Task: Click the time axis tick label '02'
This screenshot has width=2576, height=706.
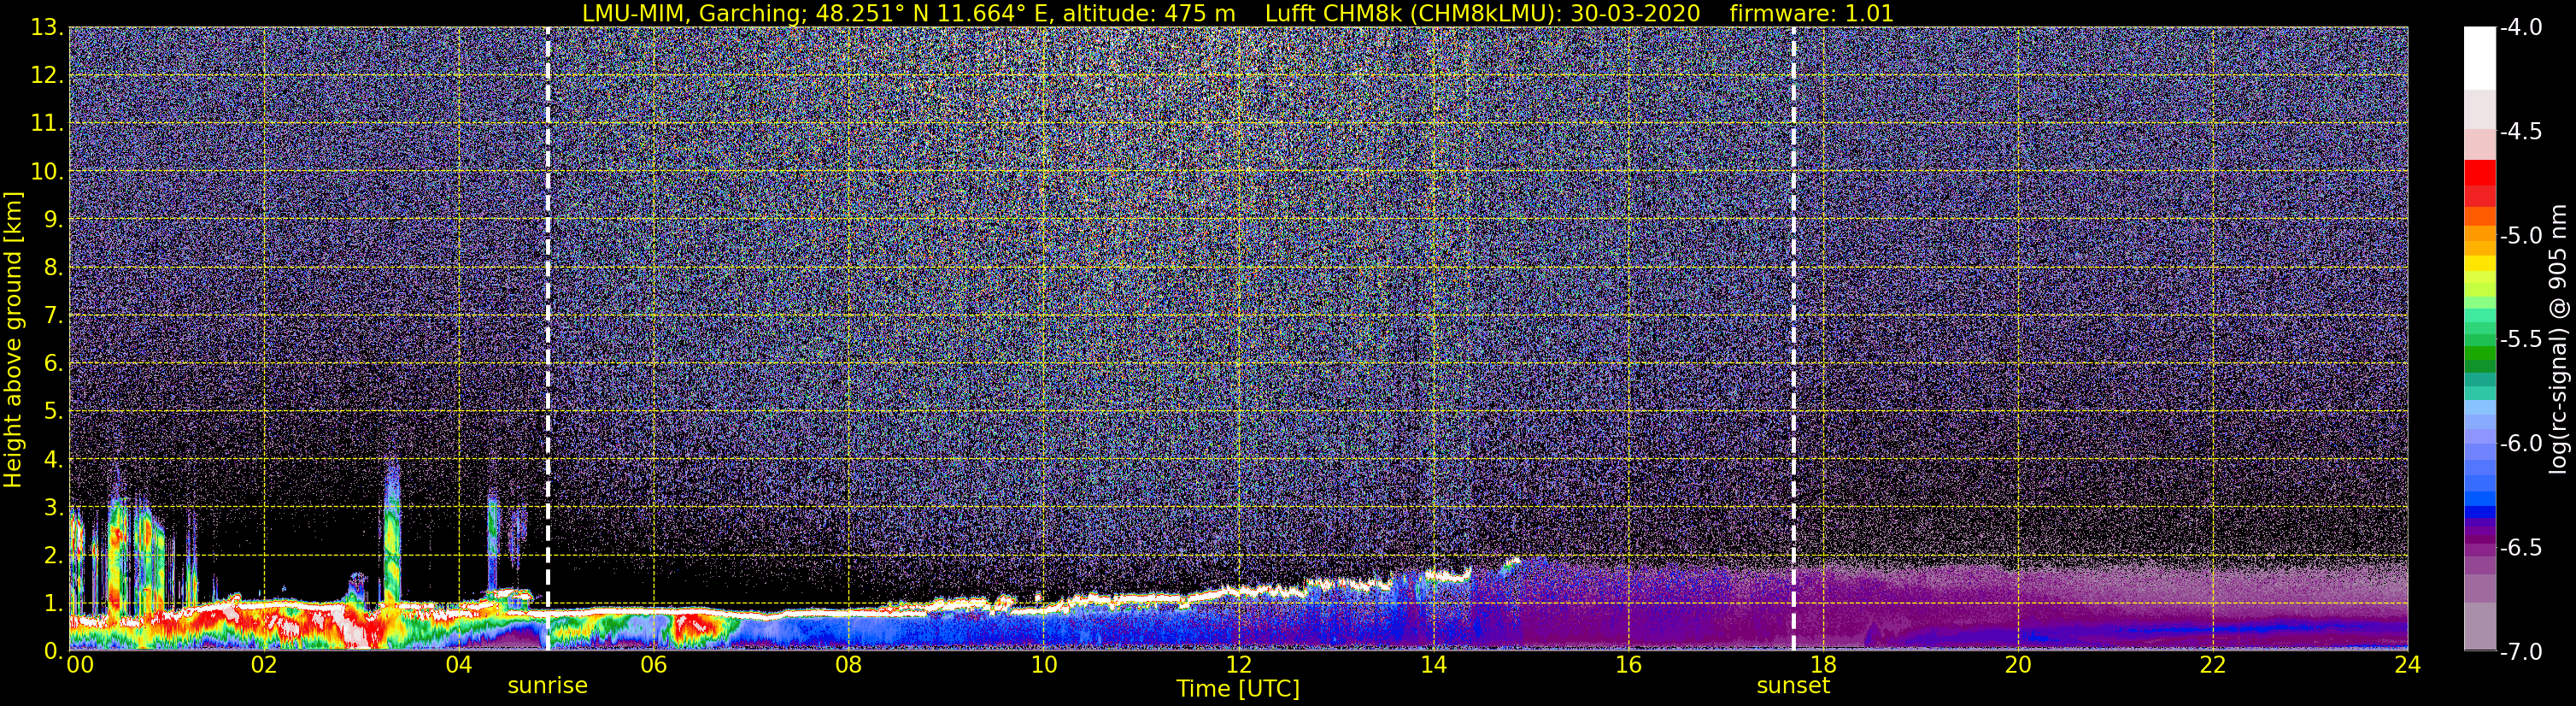Action: 264,665
